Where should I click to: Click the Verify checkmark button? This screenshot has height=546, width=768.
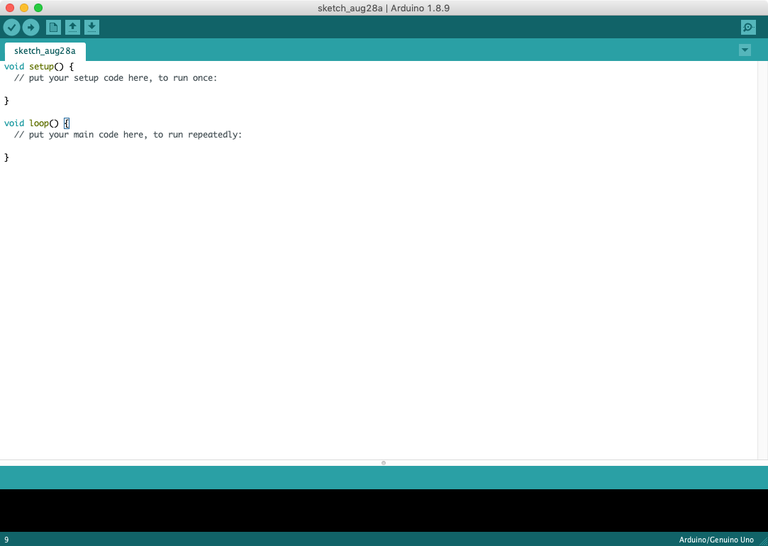(x=12, y=27)
